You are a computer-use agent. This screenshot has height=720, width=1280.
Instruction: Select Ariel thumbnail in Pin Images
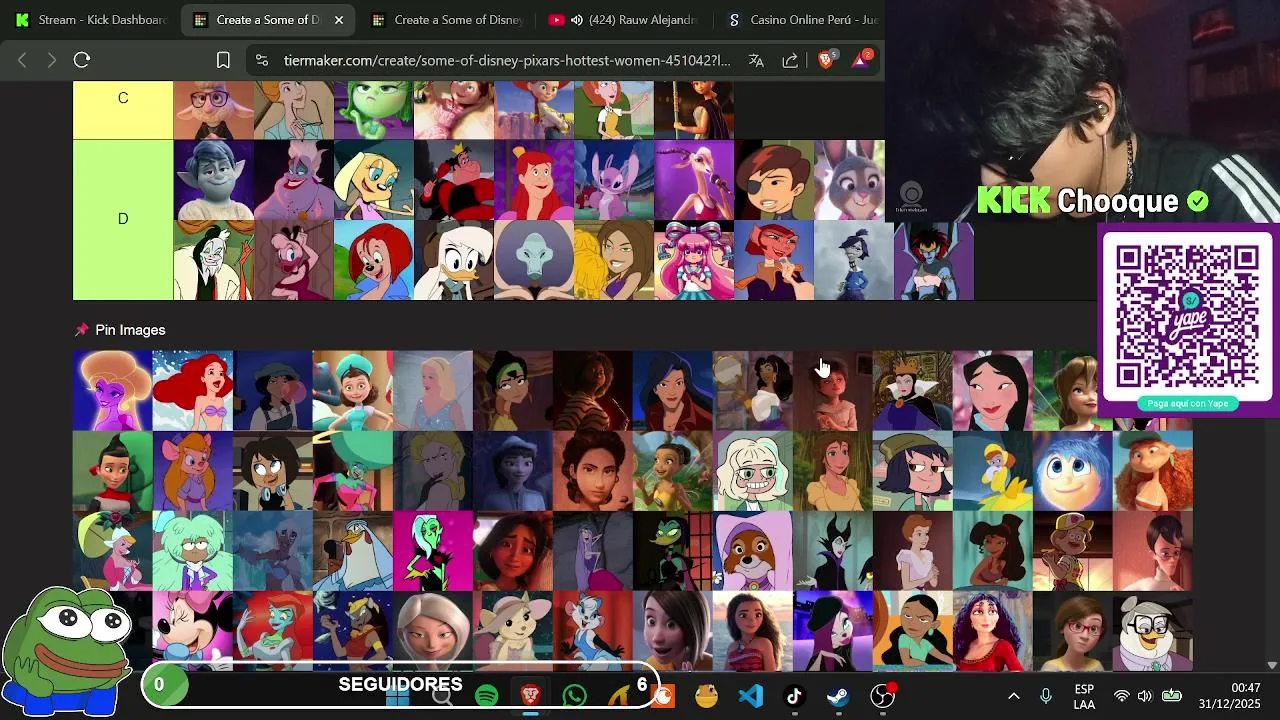click(x=193, y=390)
